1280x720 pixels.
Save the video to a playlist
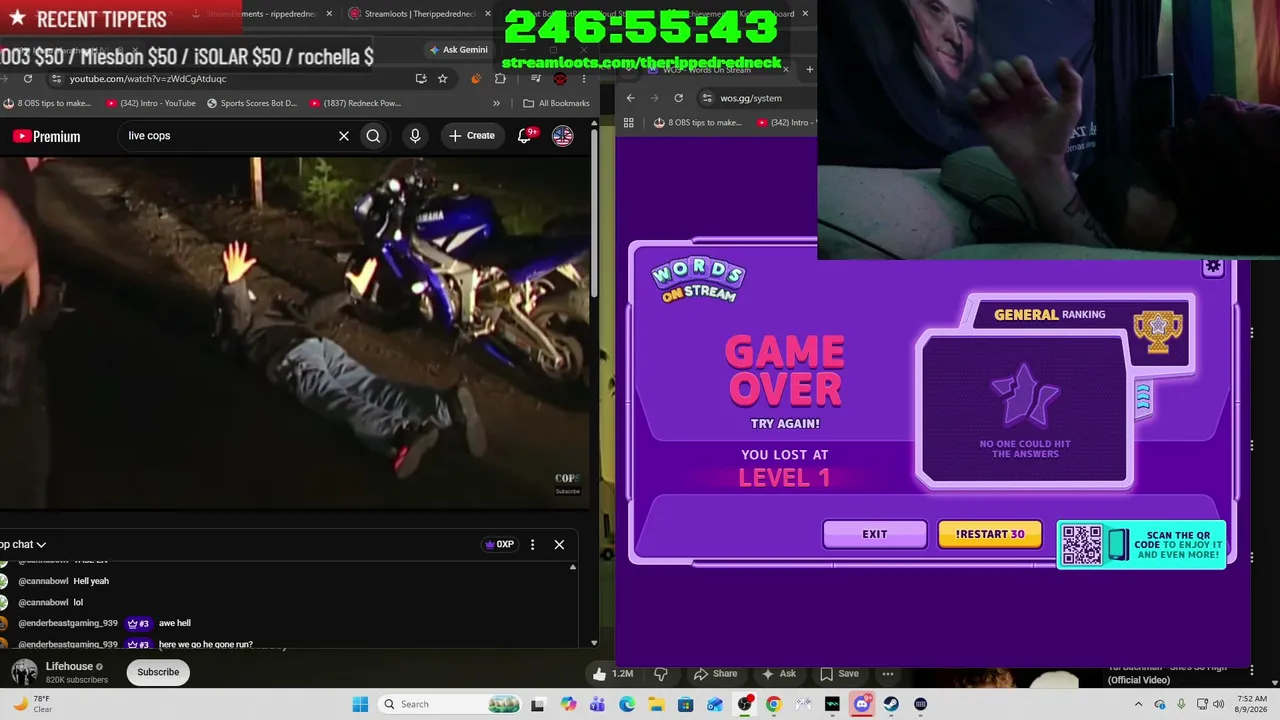point(839,673)
